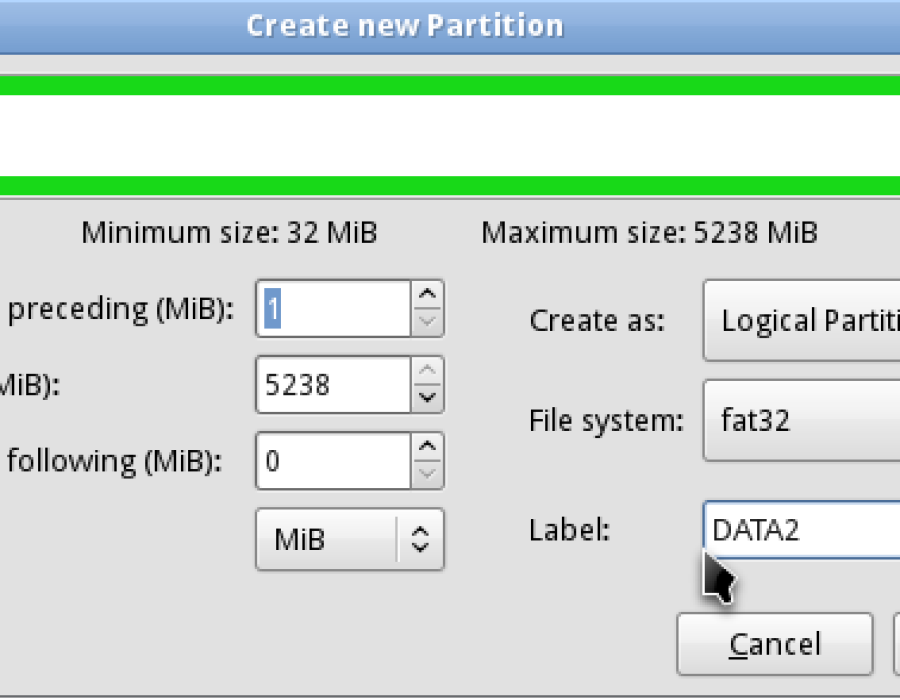
Task: Click the Label: caption text
Action: pyautogui.click(x=569, y=530)
